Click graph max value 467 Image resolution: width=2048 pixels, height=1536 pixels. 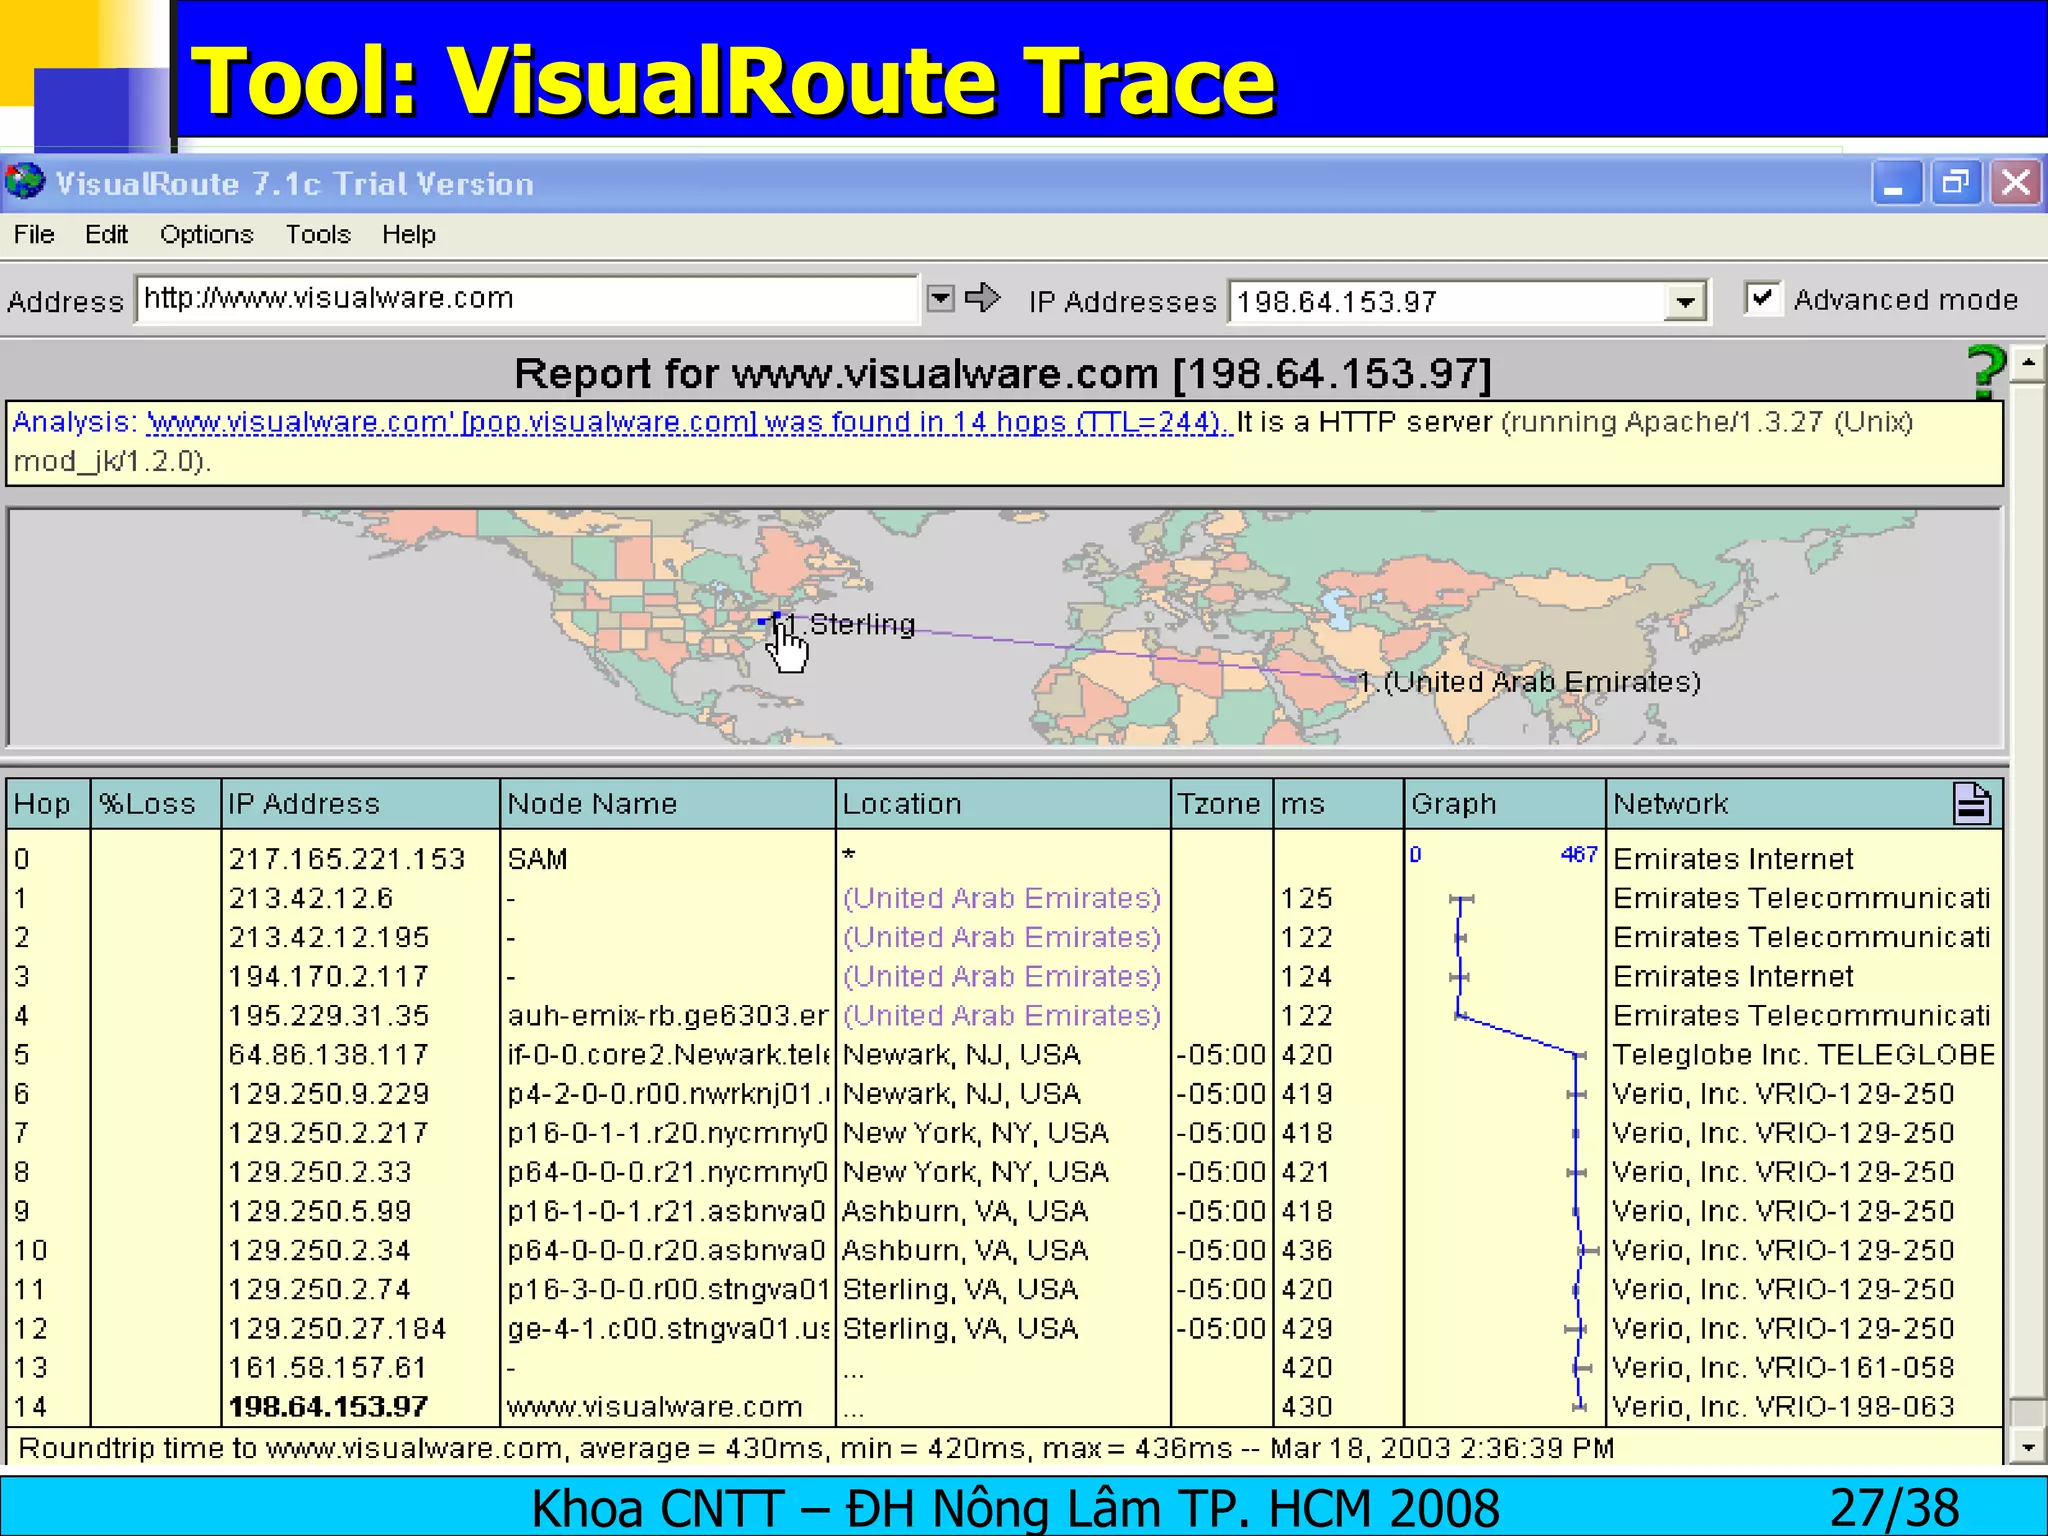pyautogui.click(x=1579, y=855)
